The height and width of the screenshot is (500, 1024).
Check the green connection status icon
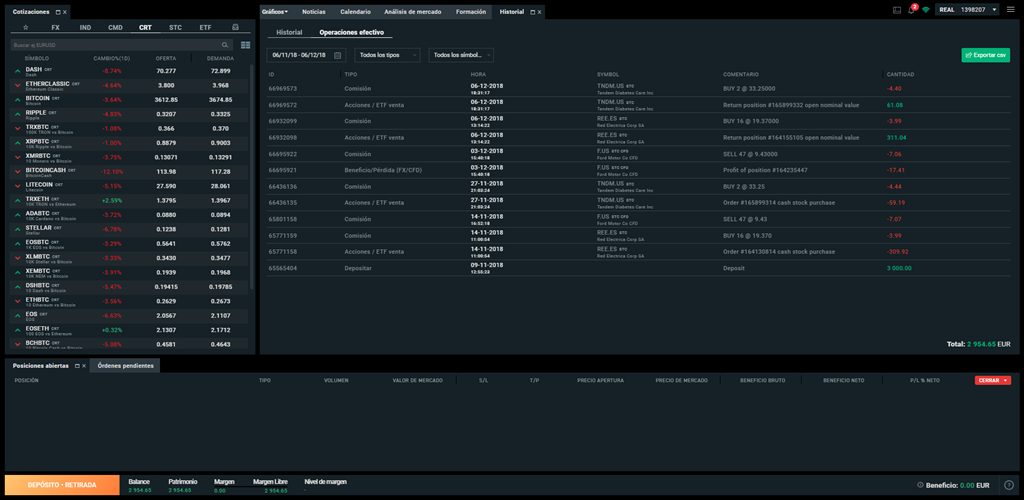pos(925,10)
